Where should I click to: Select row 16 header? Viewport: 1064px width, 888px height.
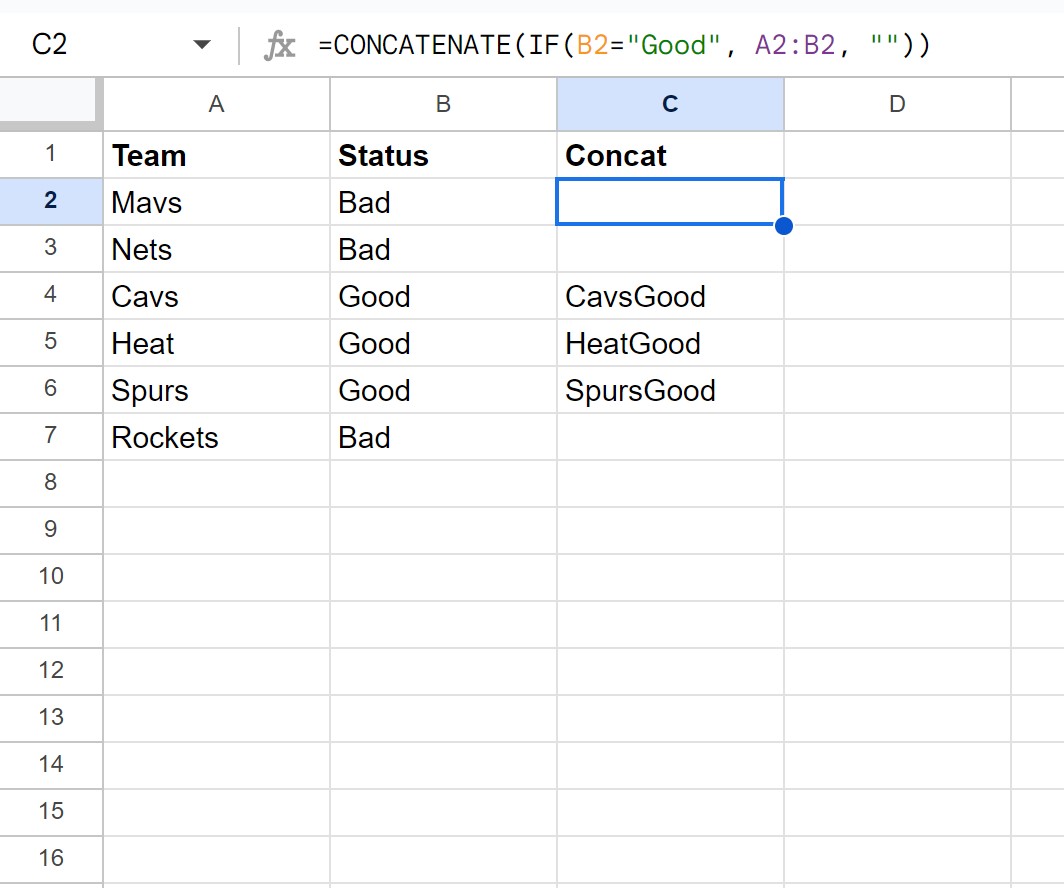51,859
